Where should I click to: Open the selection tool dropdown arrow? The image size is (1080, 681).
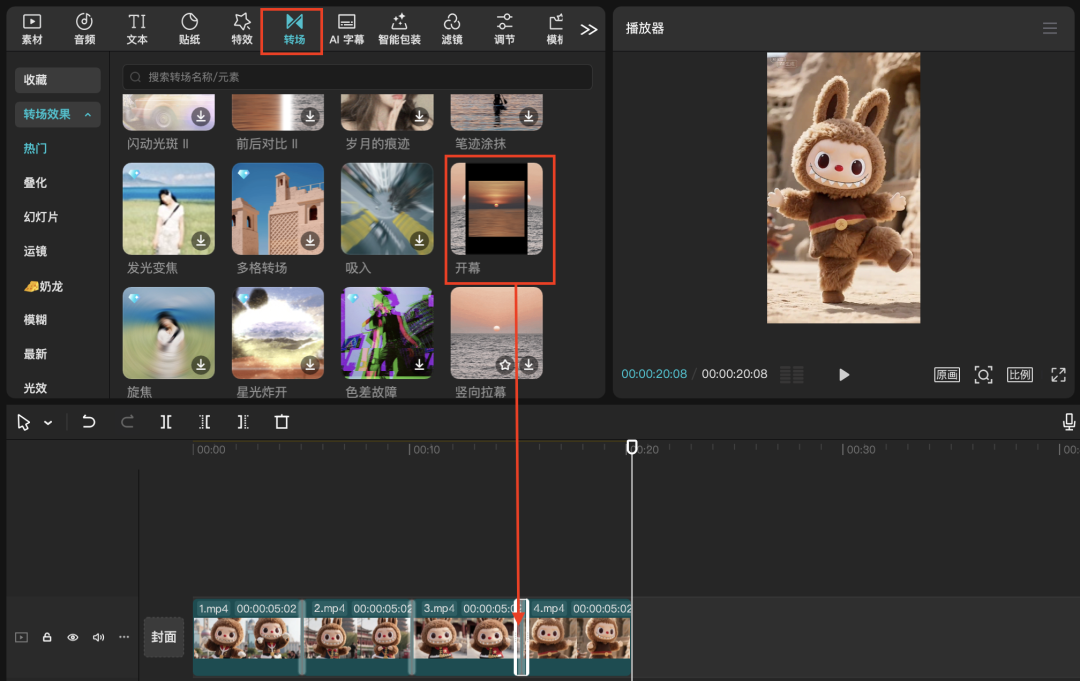click(x=48, y=423)
